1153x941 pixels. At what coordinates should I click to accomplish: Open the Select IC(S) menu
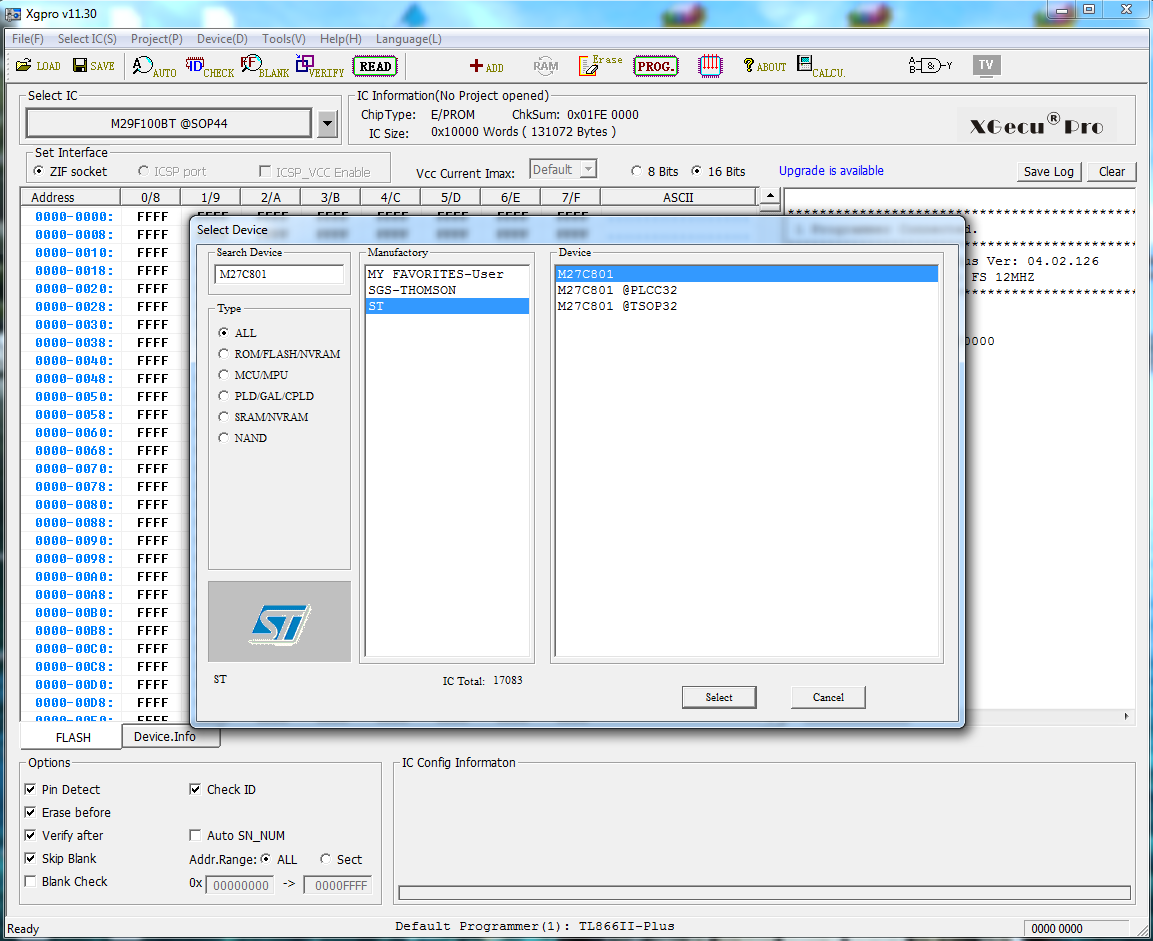click(88, 39)
